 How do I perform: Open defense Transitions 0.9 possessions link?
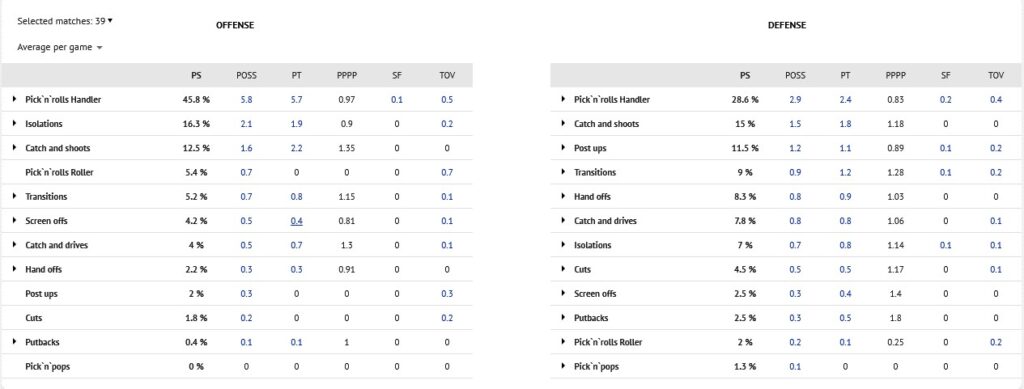[795, 172]
